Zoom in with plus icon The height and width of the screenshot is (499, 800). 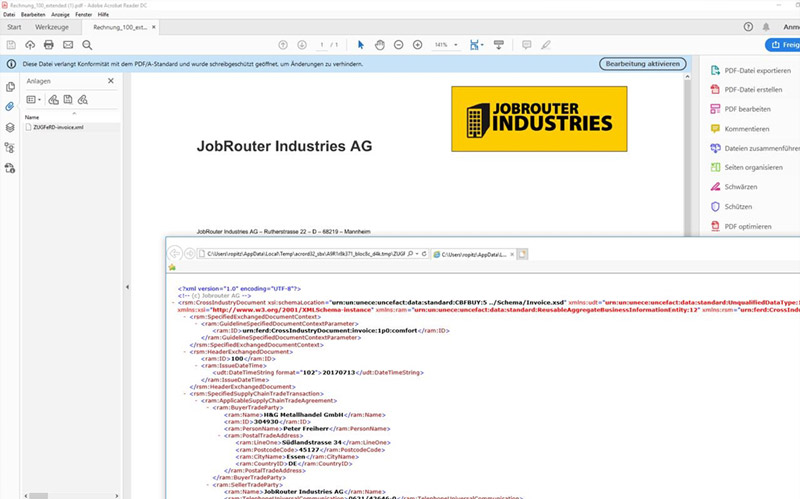pyautogui.click(x=417, y=45)
